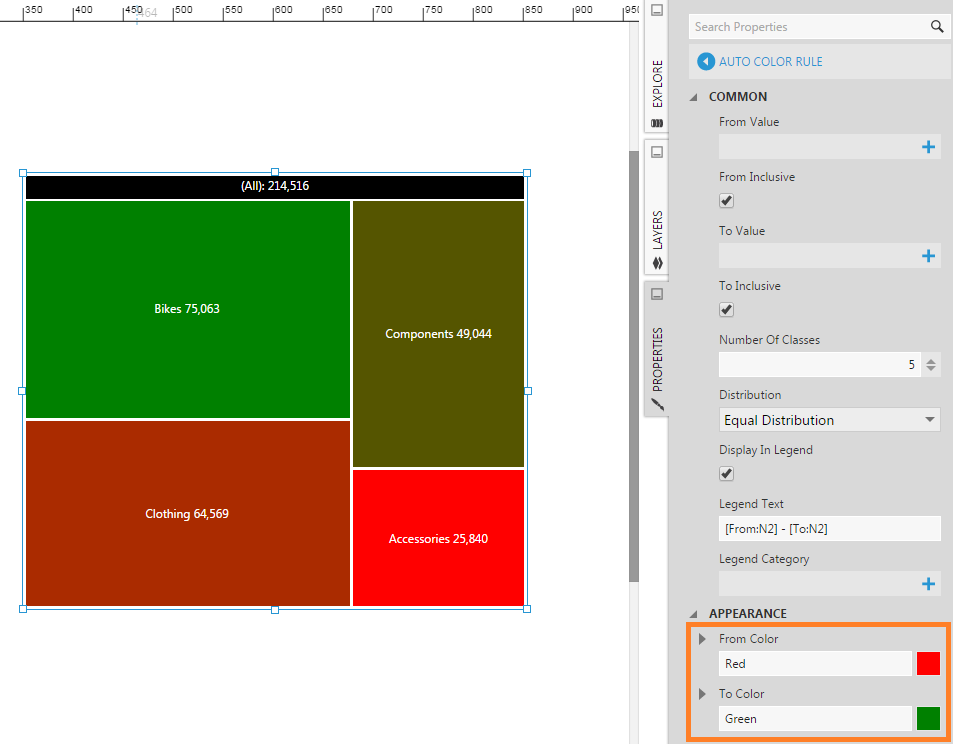Click the back arrow beside AUTO COLOR RULE
This screenshot has width=953, height=744.
pos(706,62)
